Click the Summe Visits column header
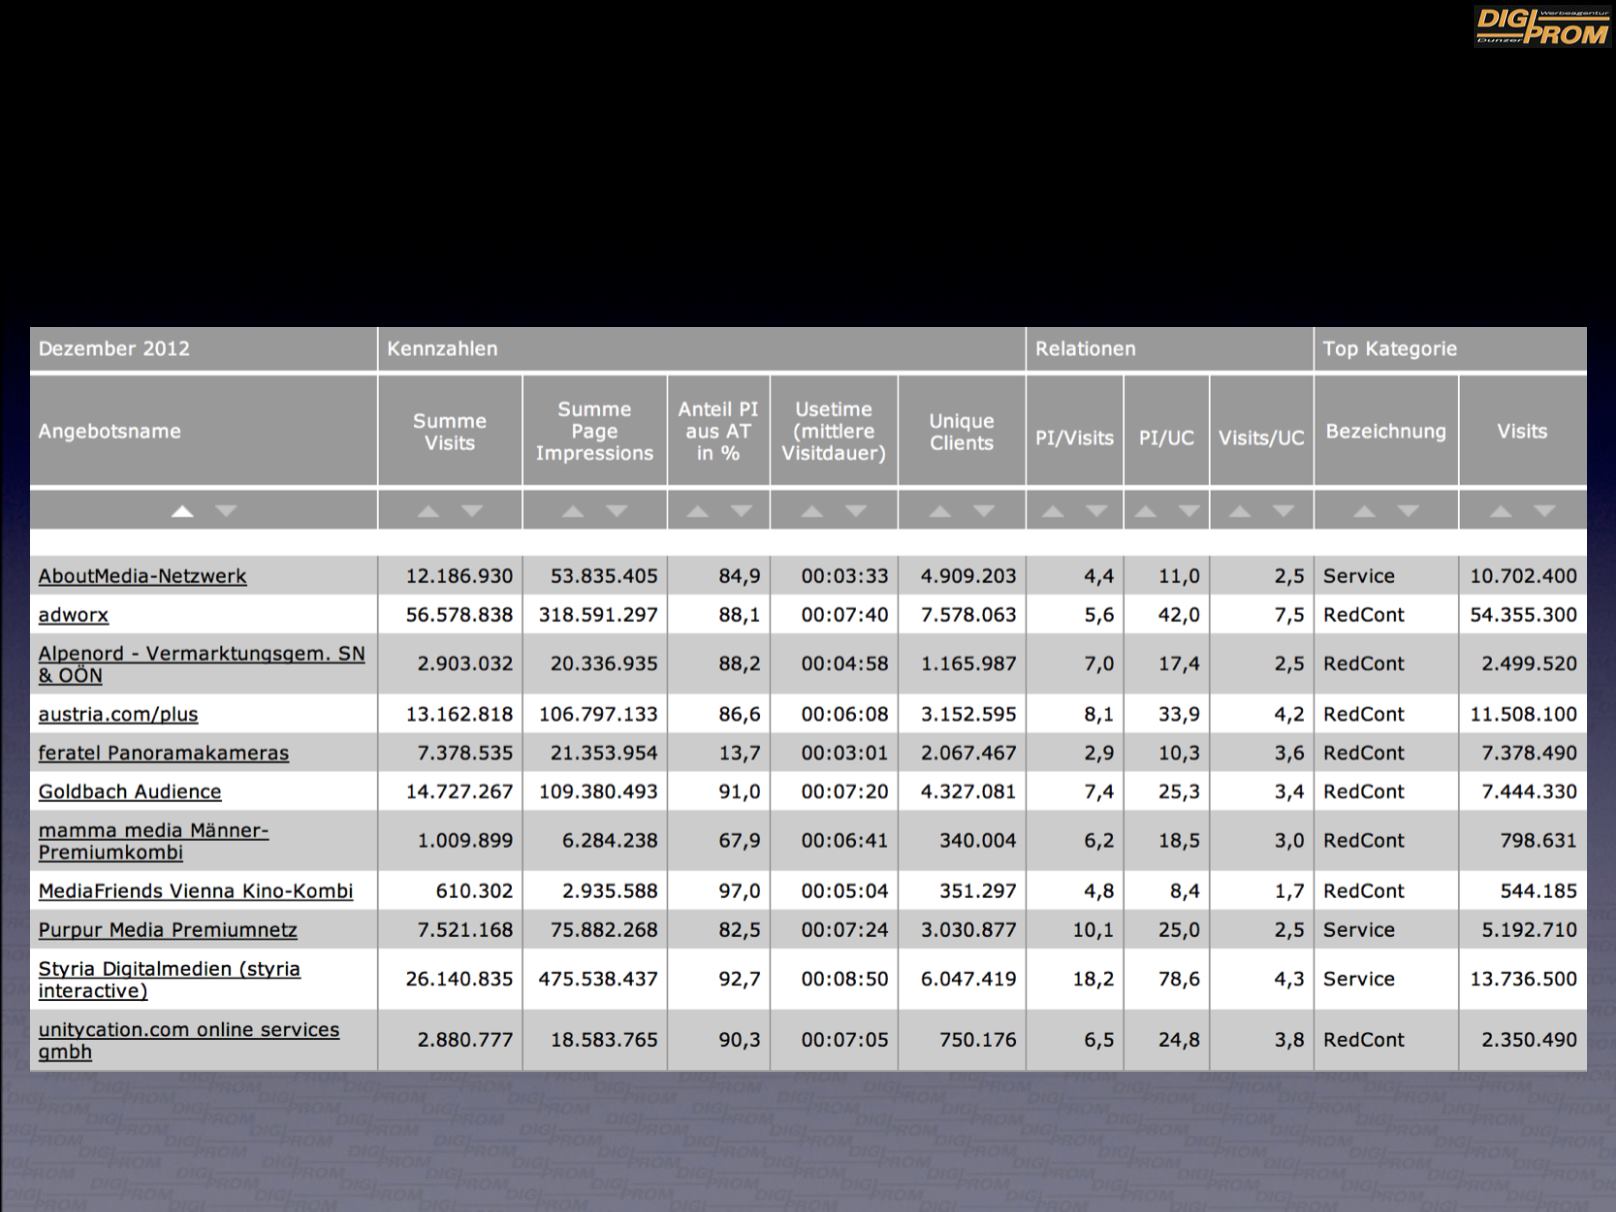The height and width of the screenshot is (1212, 1616). click(x=450, y=431)
